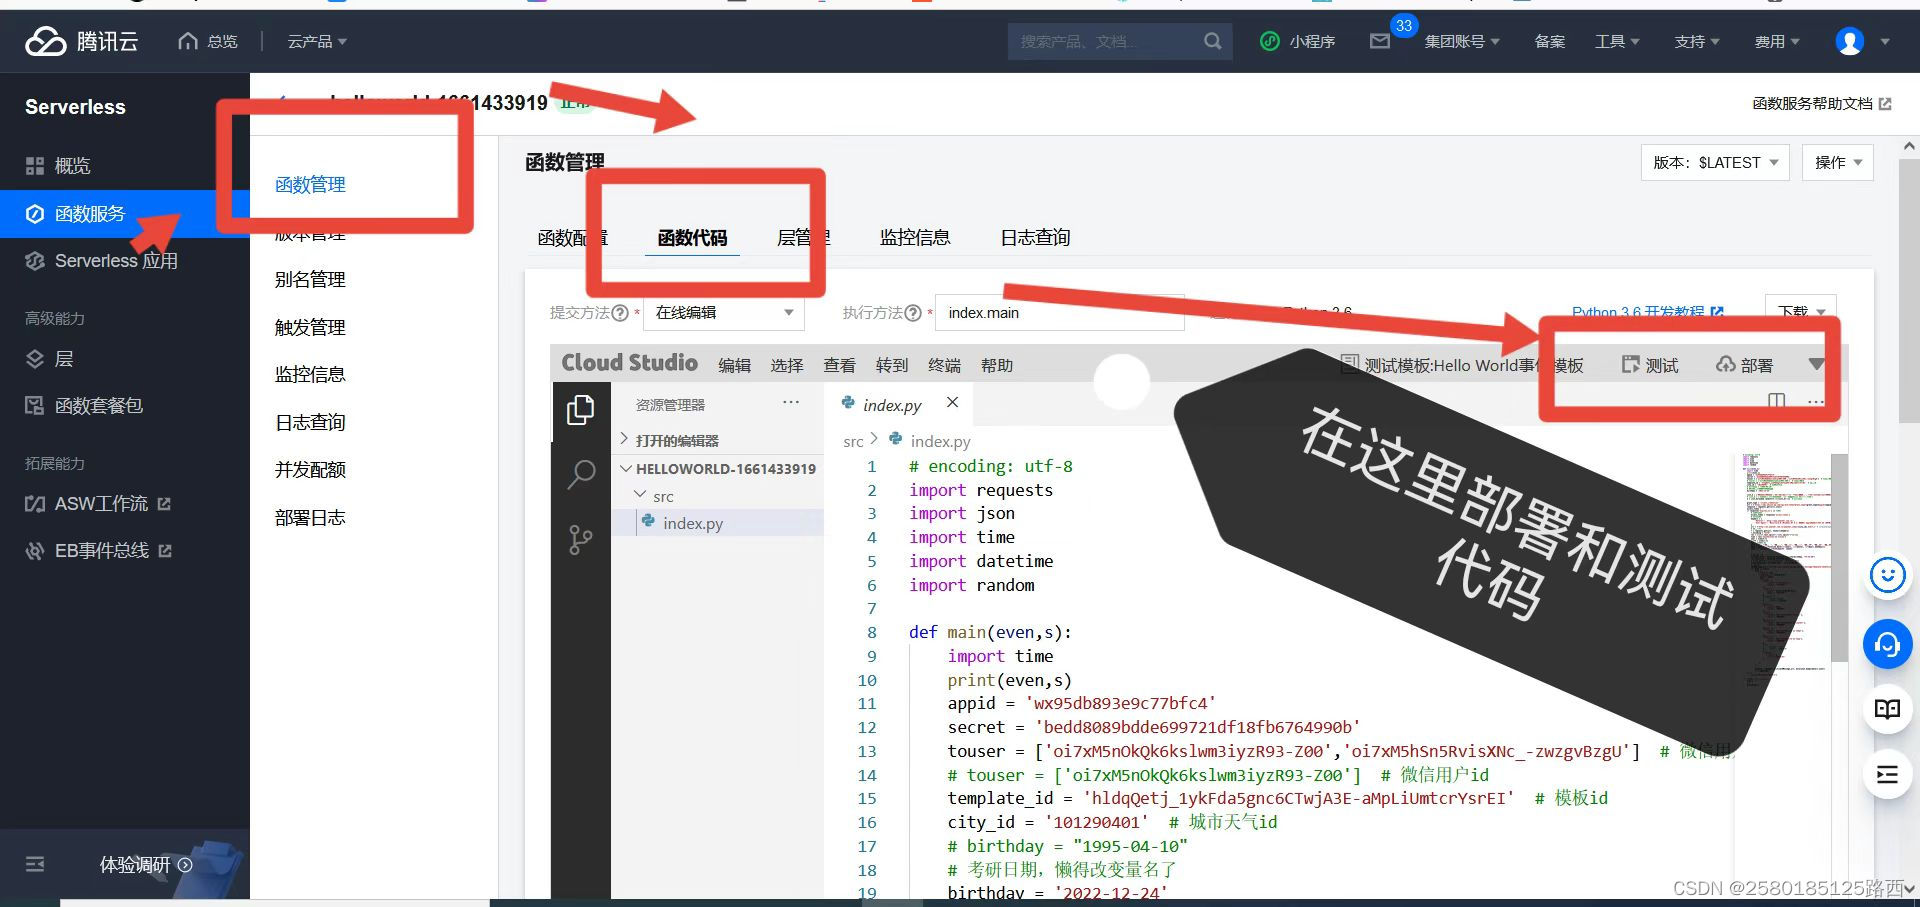Open the 函数服务帮助文档 link

tap(1821, 104)
